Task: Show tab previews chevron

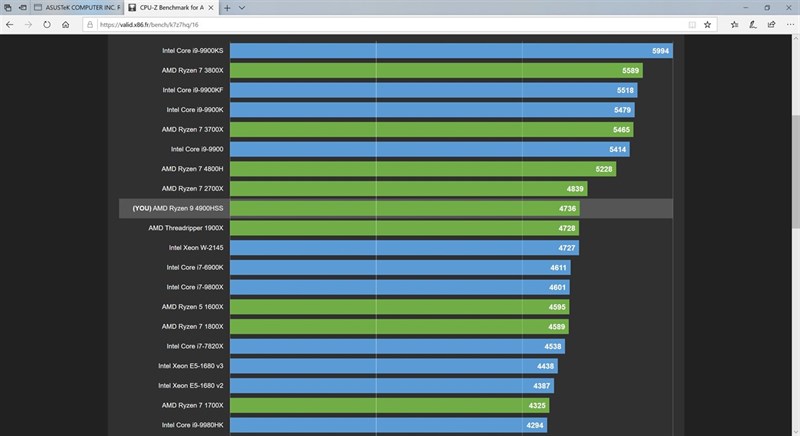Action: [242, 8]
